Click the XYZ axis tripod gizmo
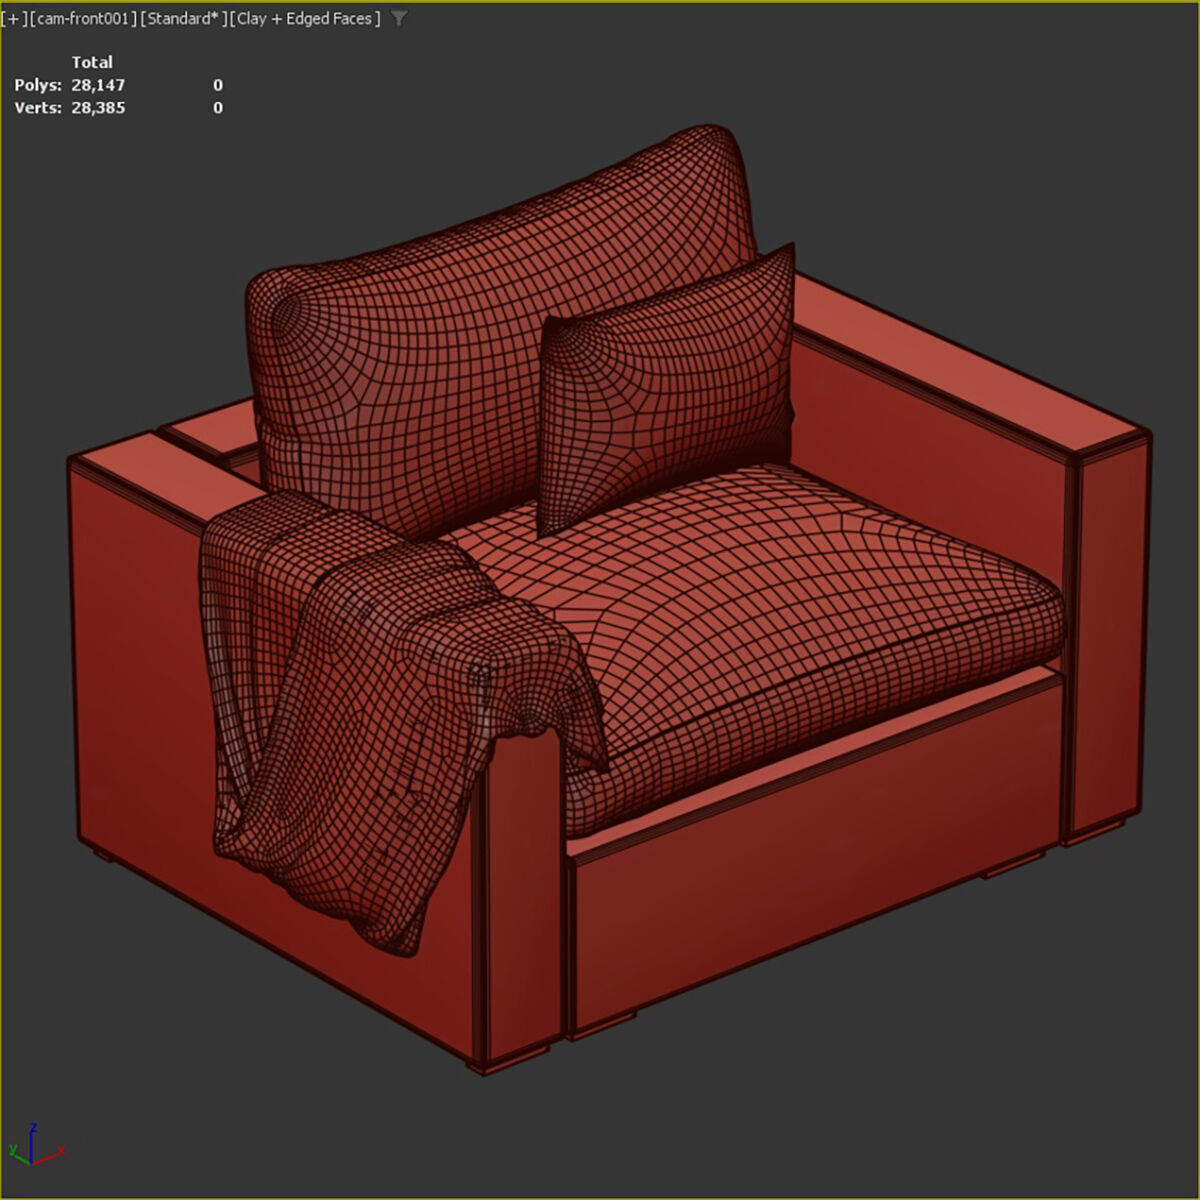The width and height of the screenshot is (1200, 1200). click(x=35, y=1145)
